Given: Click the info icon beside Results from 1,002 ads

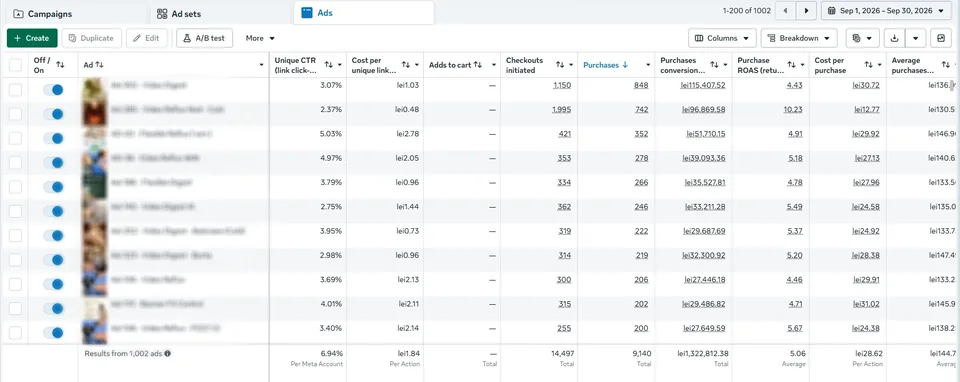Looking at the screenshot, I should tap(168, 353).
